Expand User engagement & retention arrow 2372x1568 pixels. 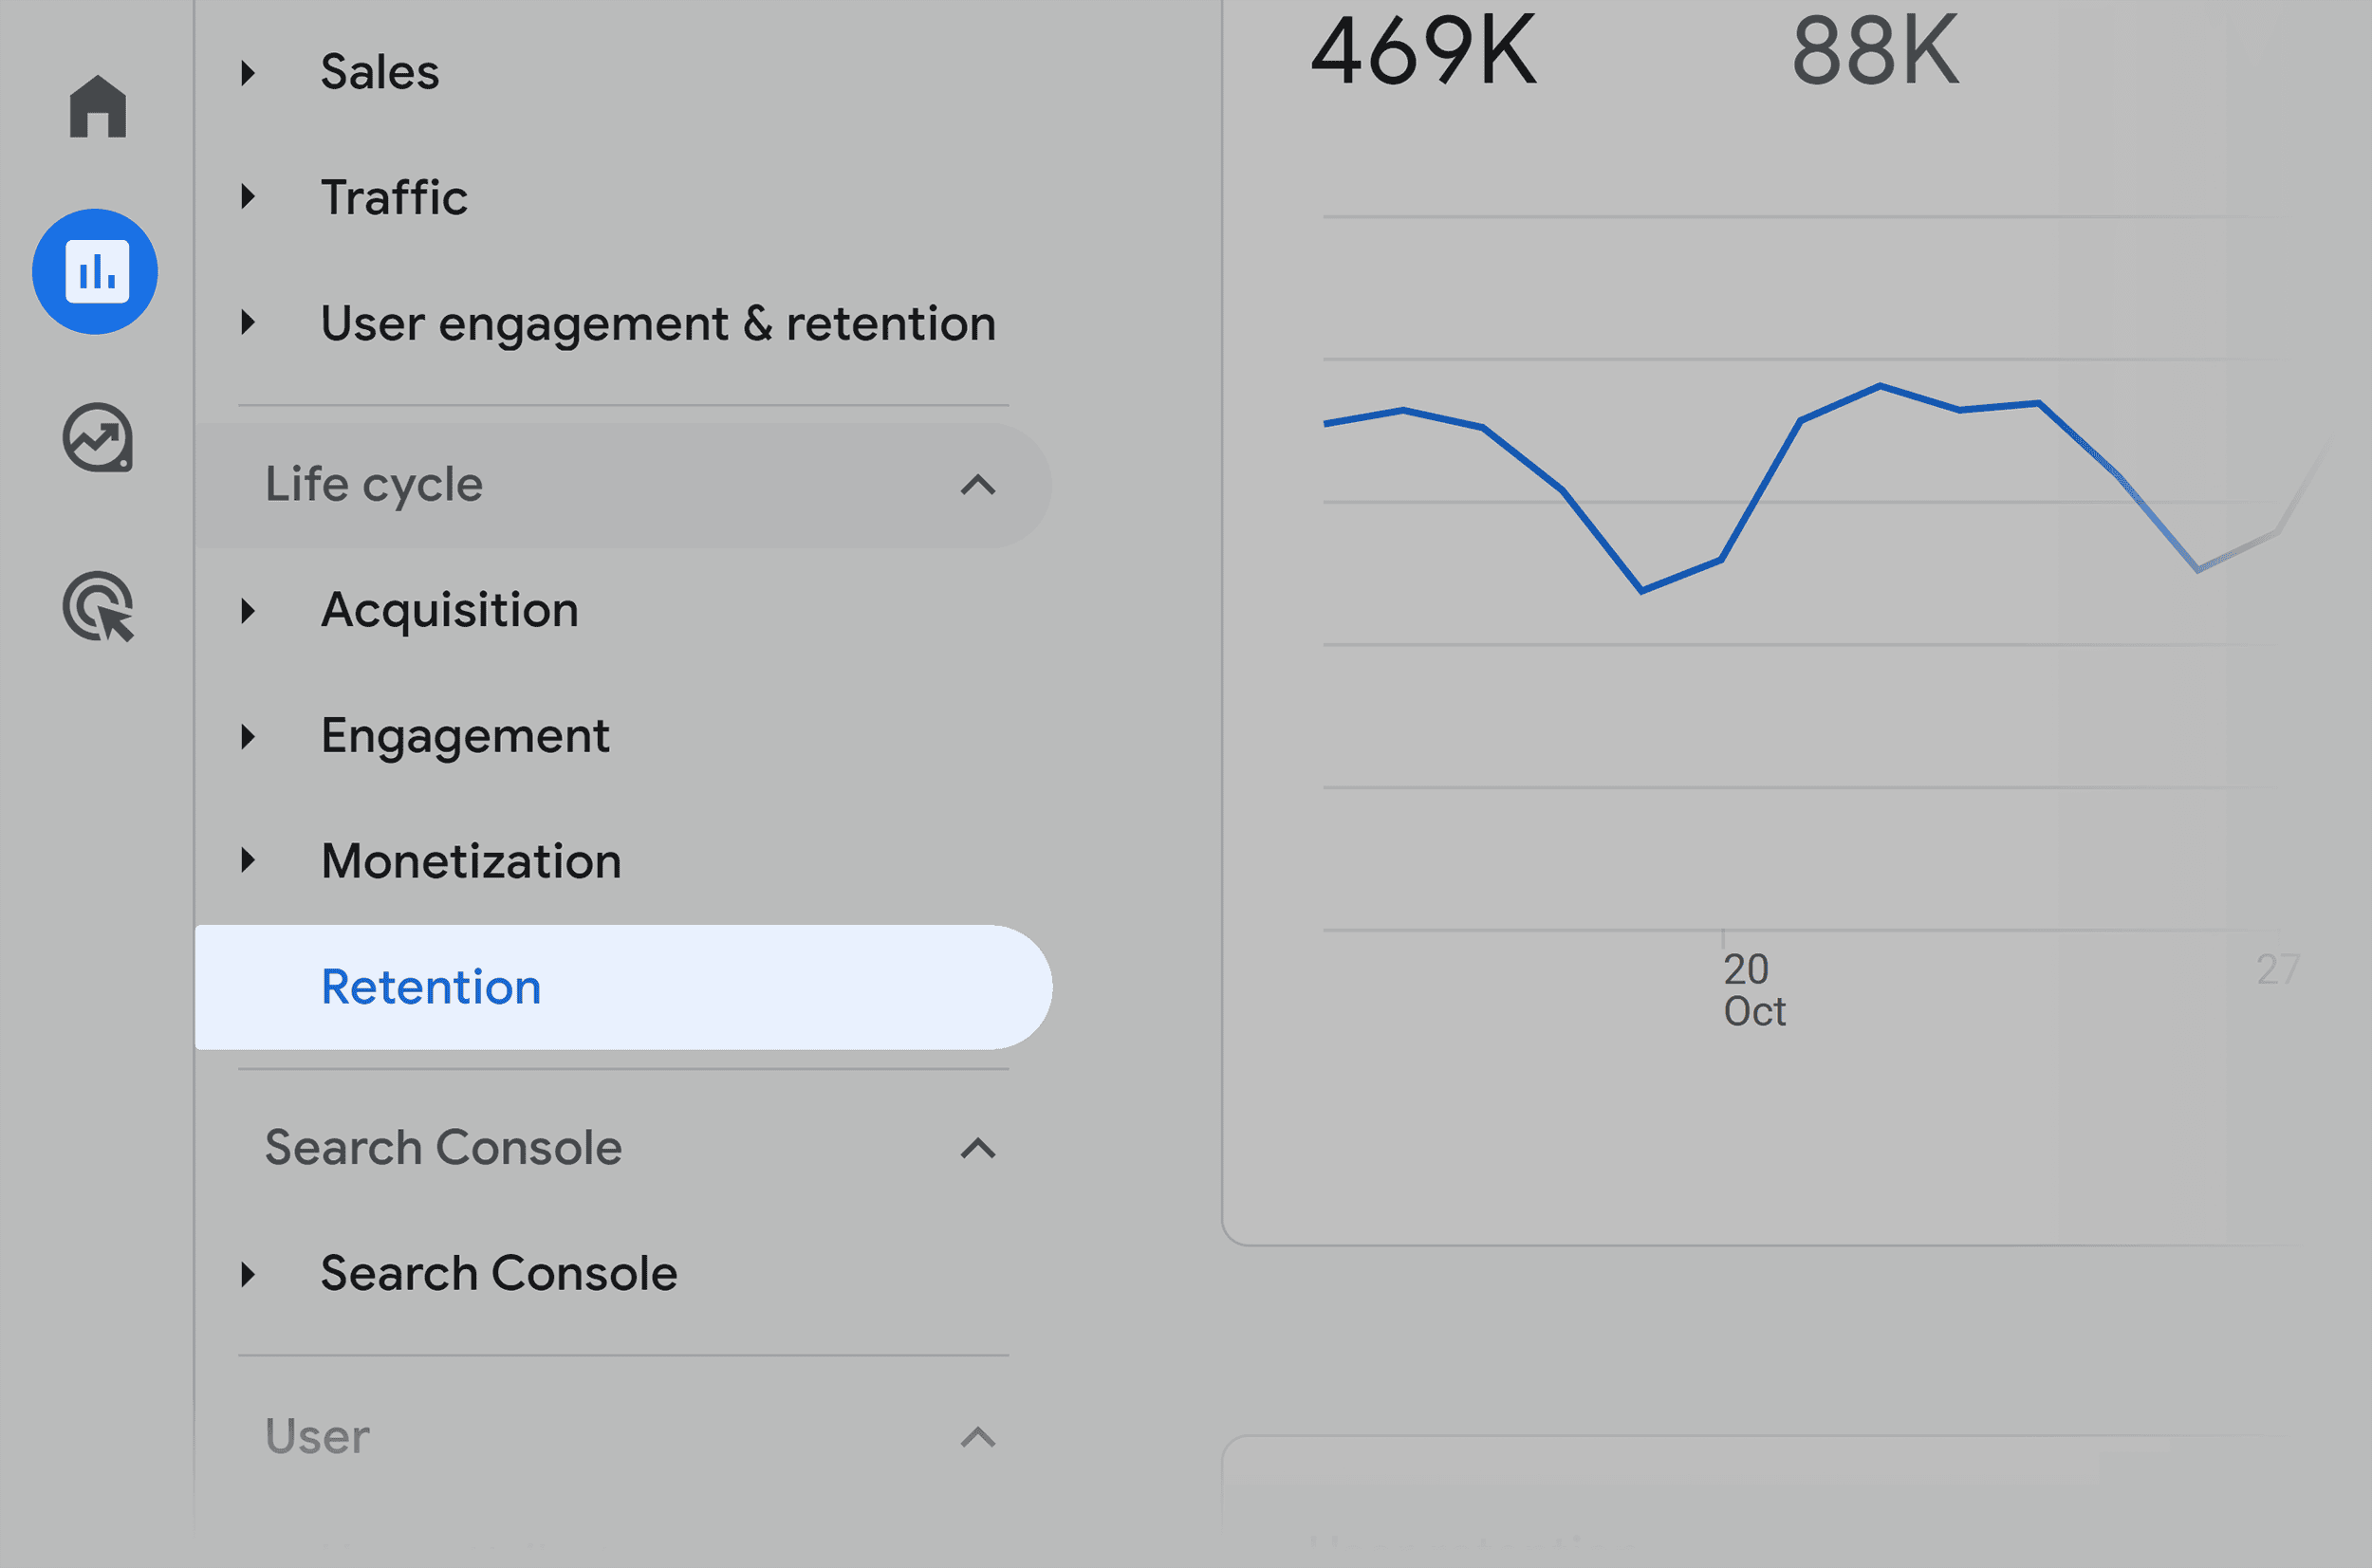point(249,323)
